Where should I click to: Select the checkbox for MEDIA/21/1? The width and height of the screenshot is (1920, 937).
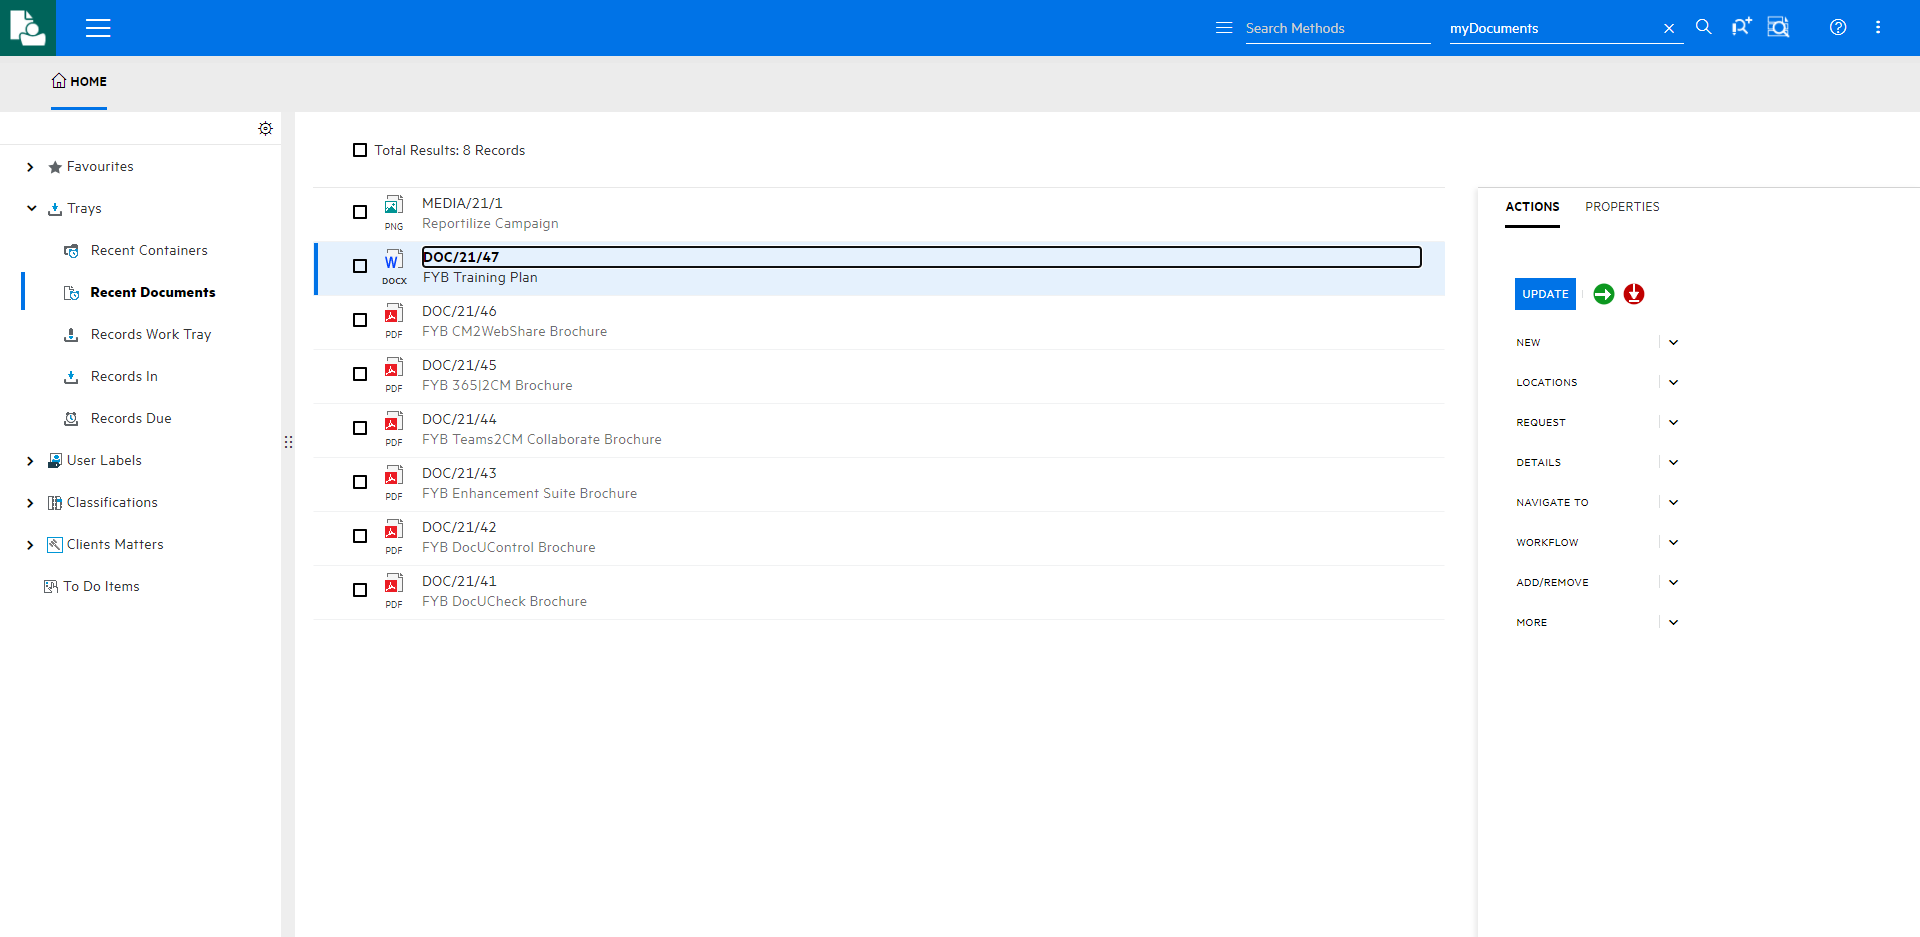[360, 212]
